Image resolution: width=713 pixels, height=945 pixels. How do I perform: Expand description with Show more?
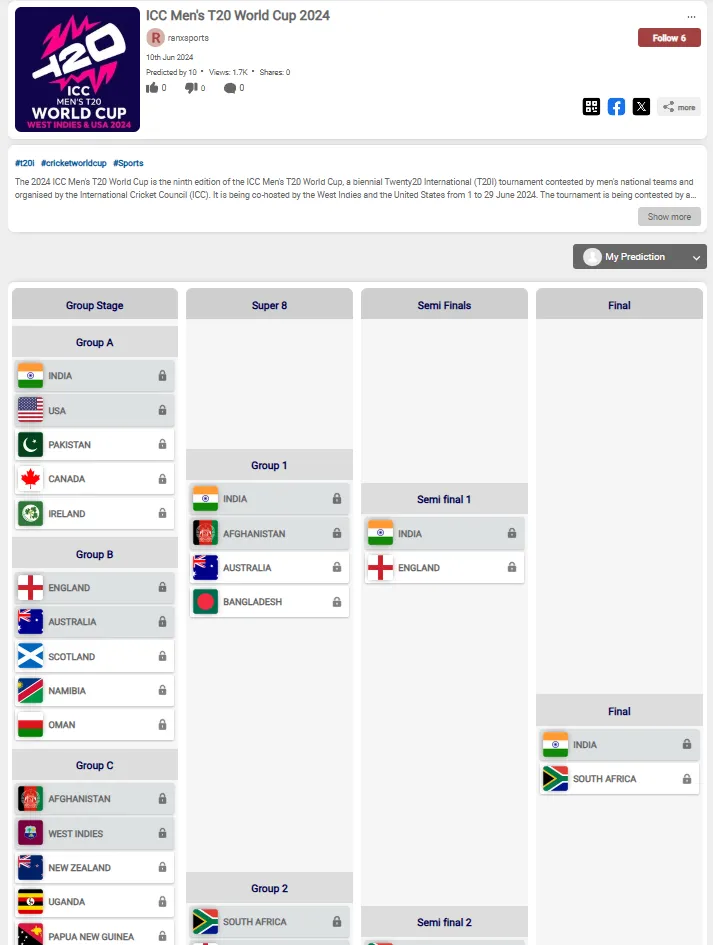669,217
